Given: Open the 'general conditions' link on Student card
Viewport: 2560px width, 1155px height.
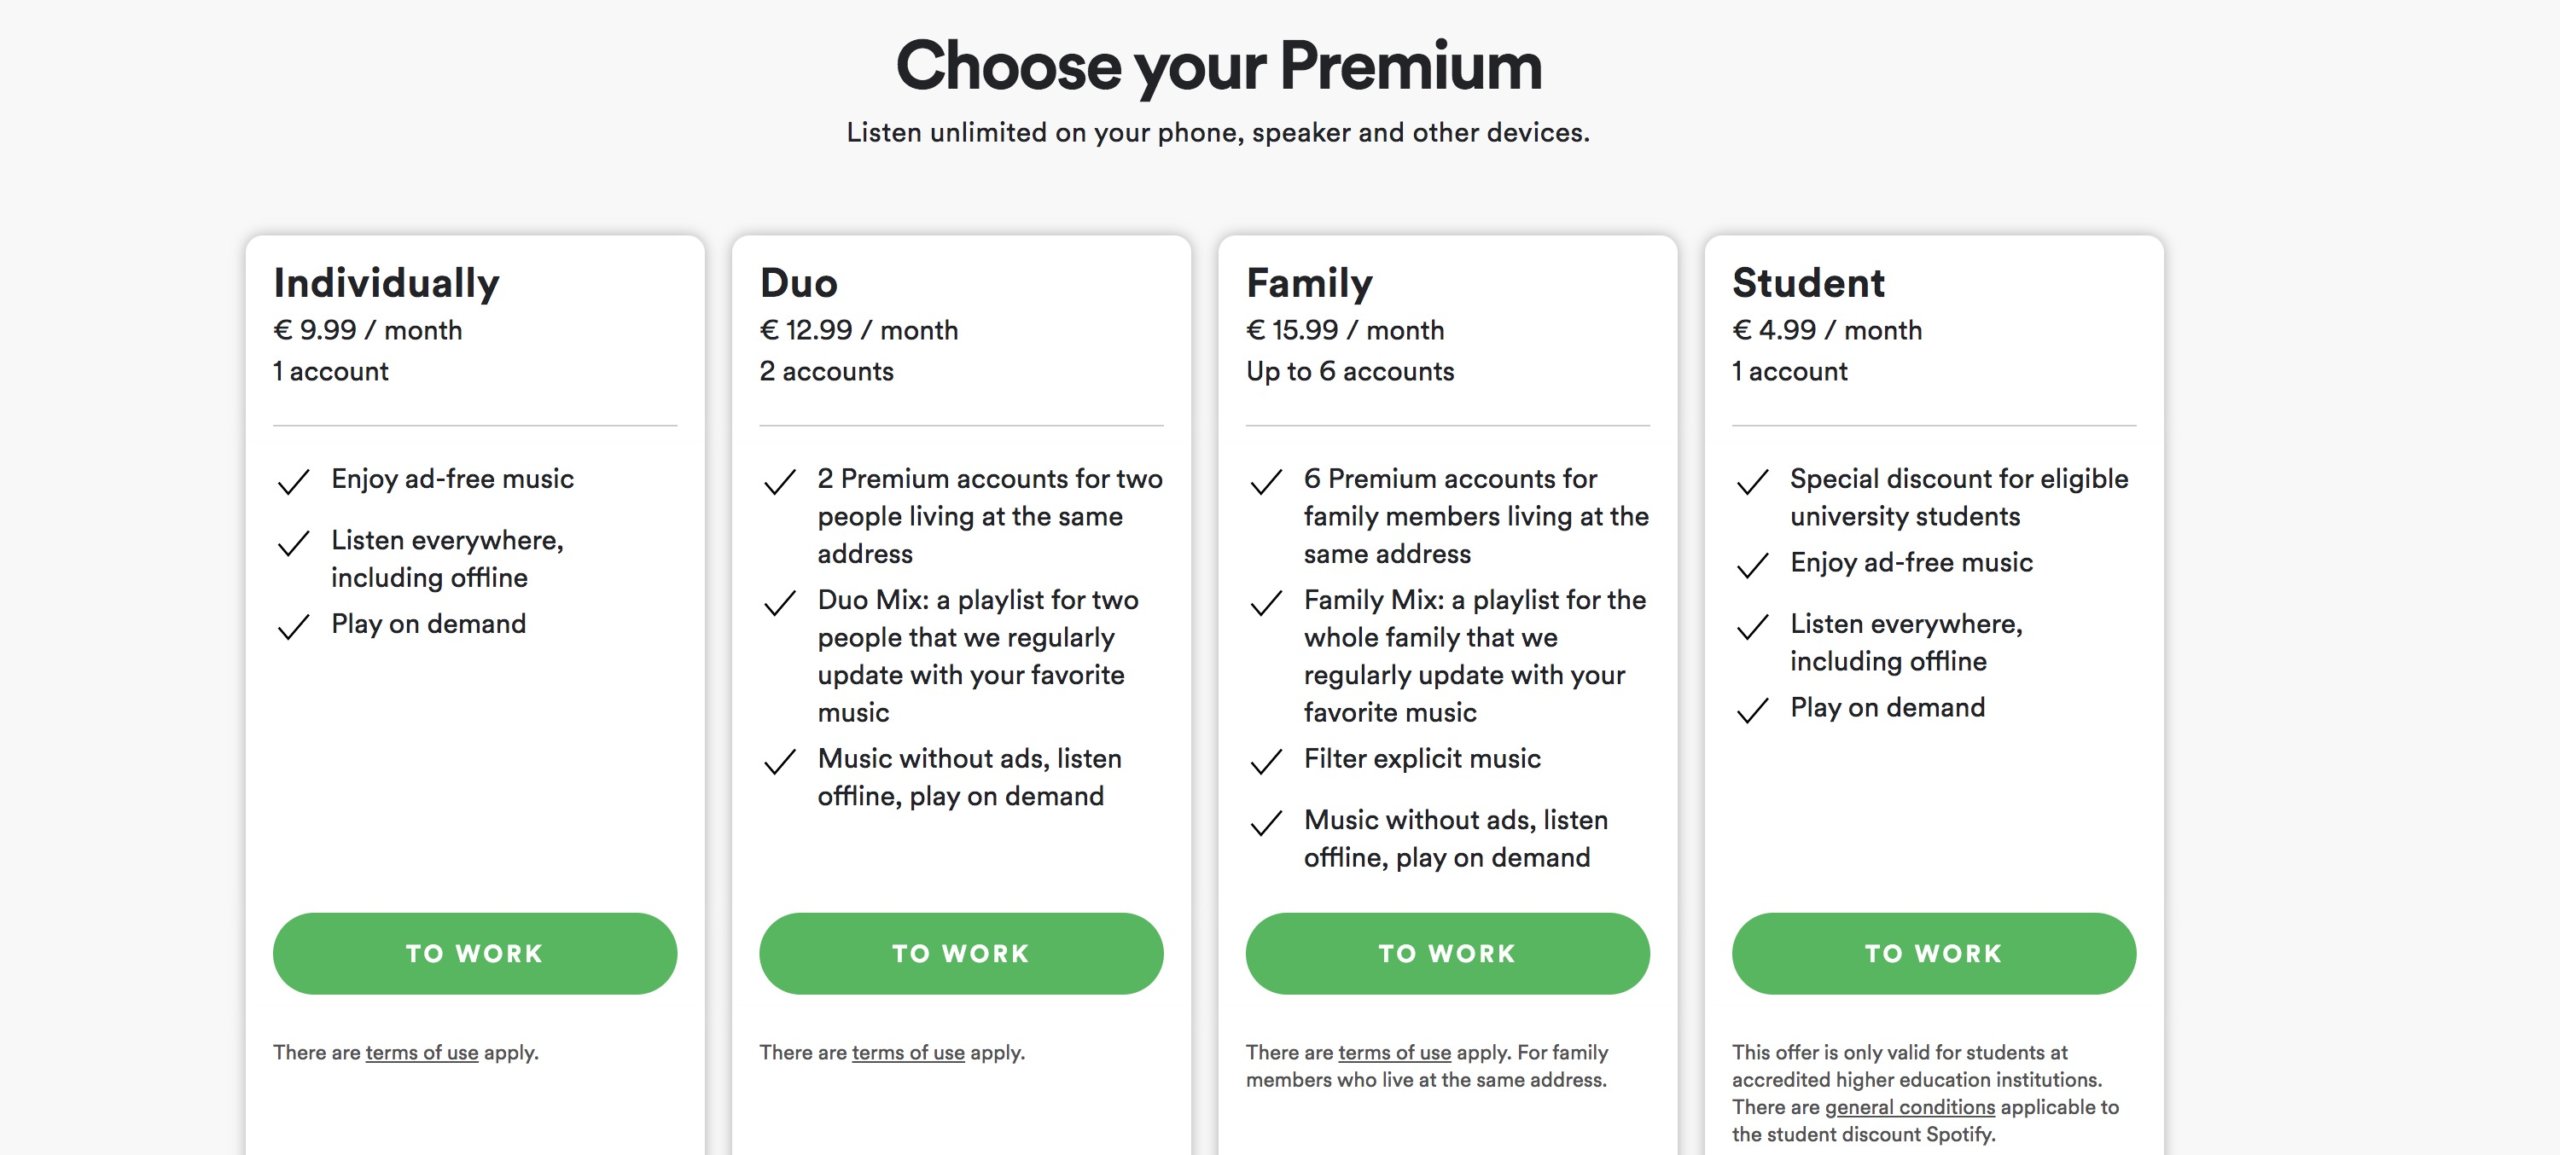Looking at the screenshot, I should point(1908,1107).
